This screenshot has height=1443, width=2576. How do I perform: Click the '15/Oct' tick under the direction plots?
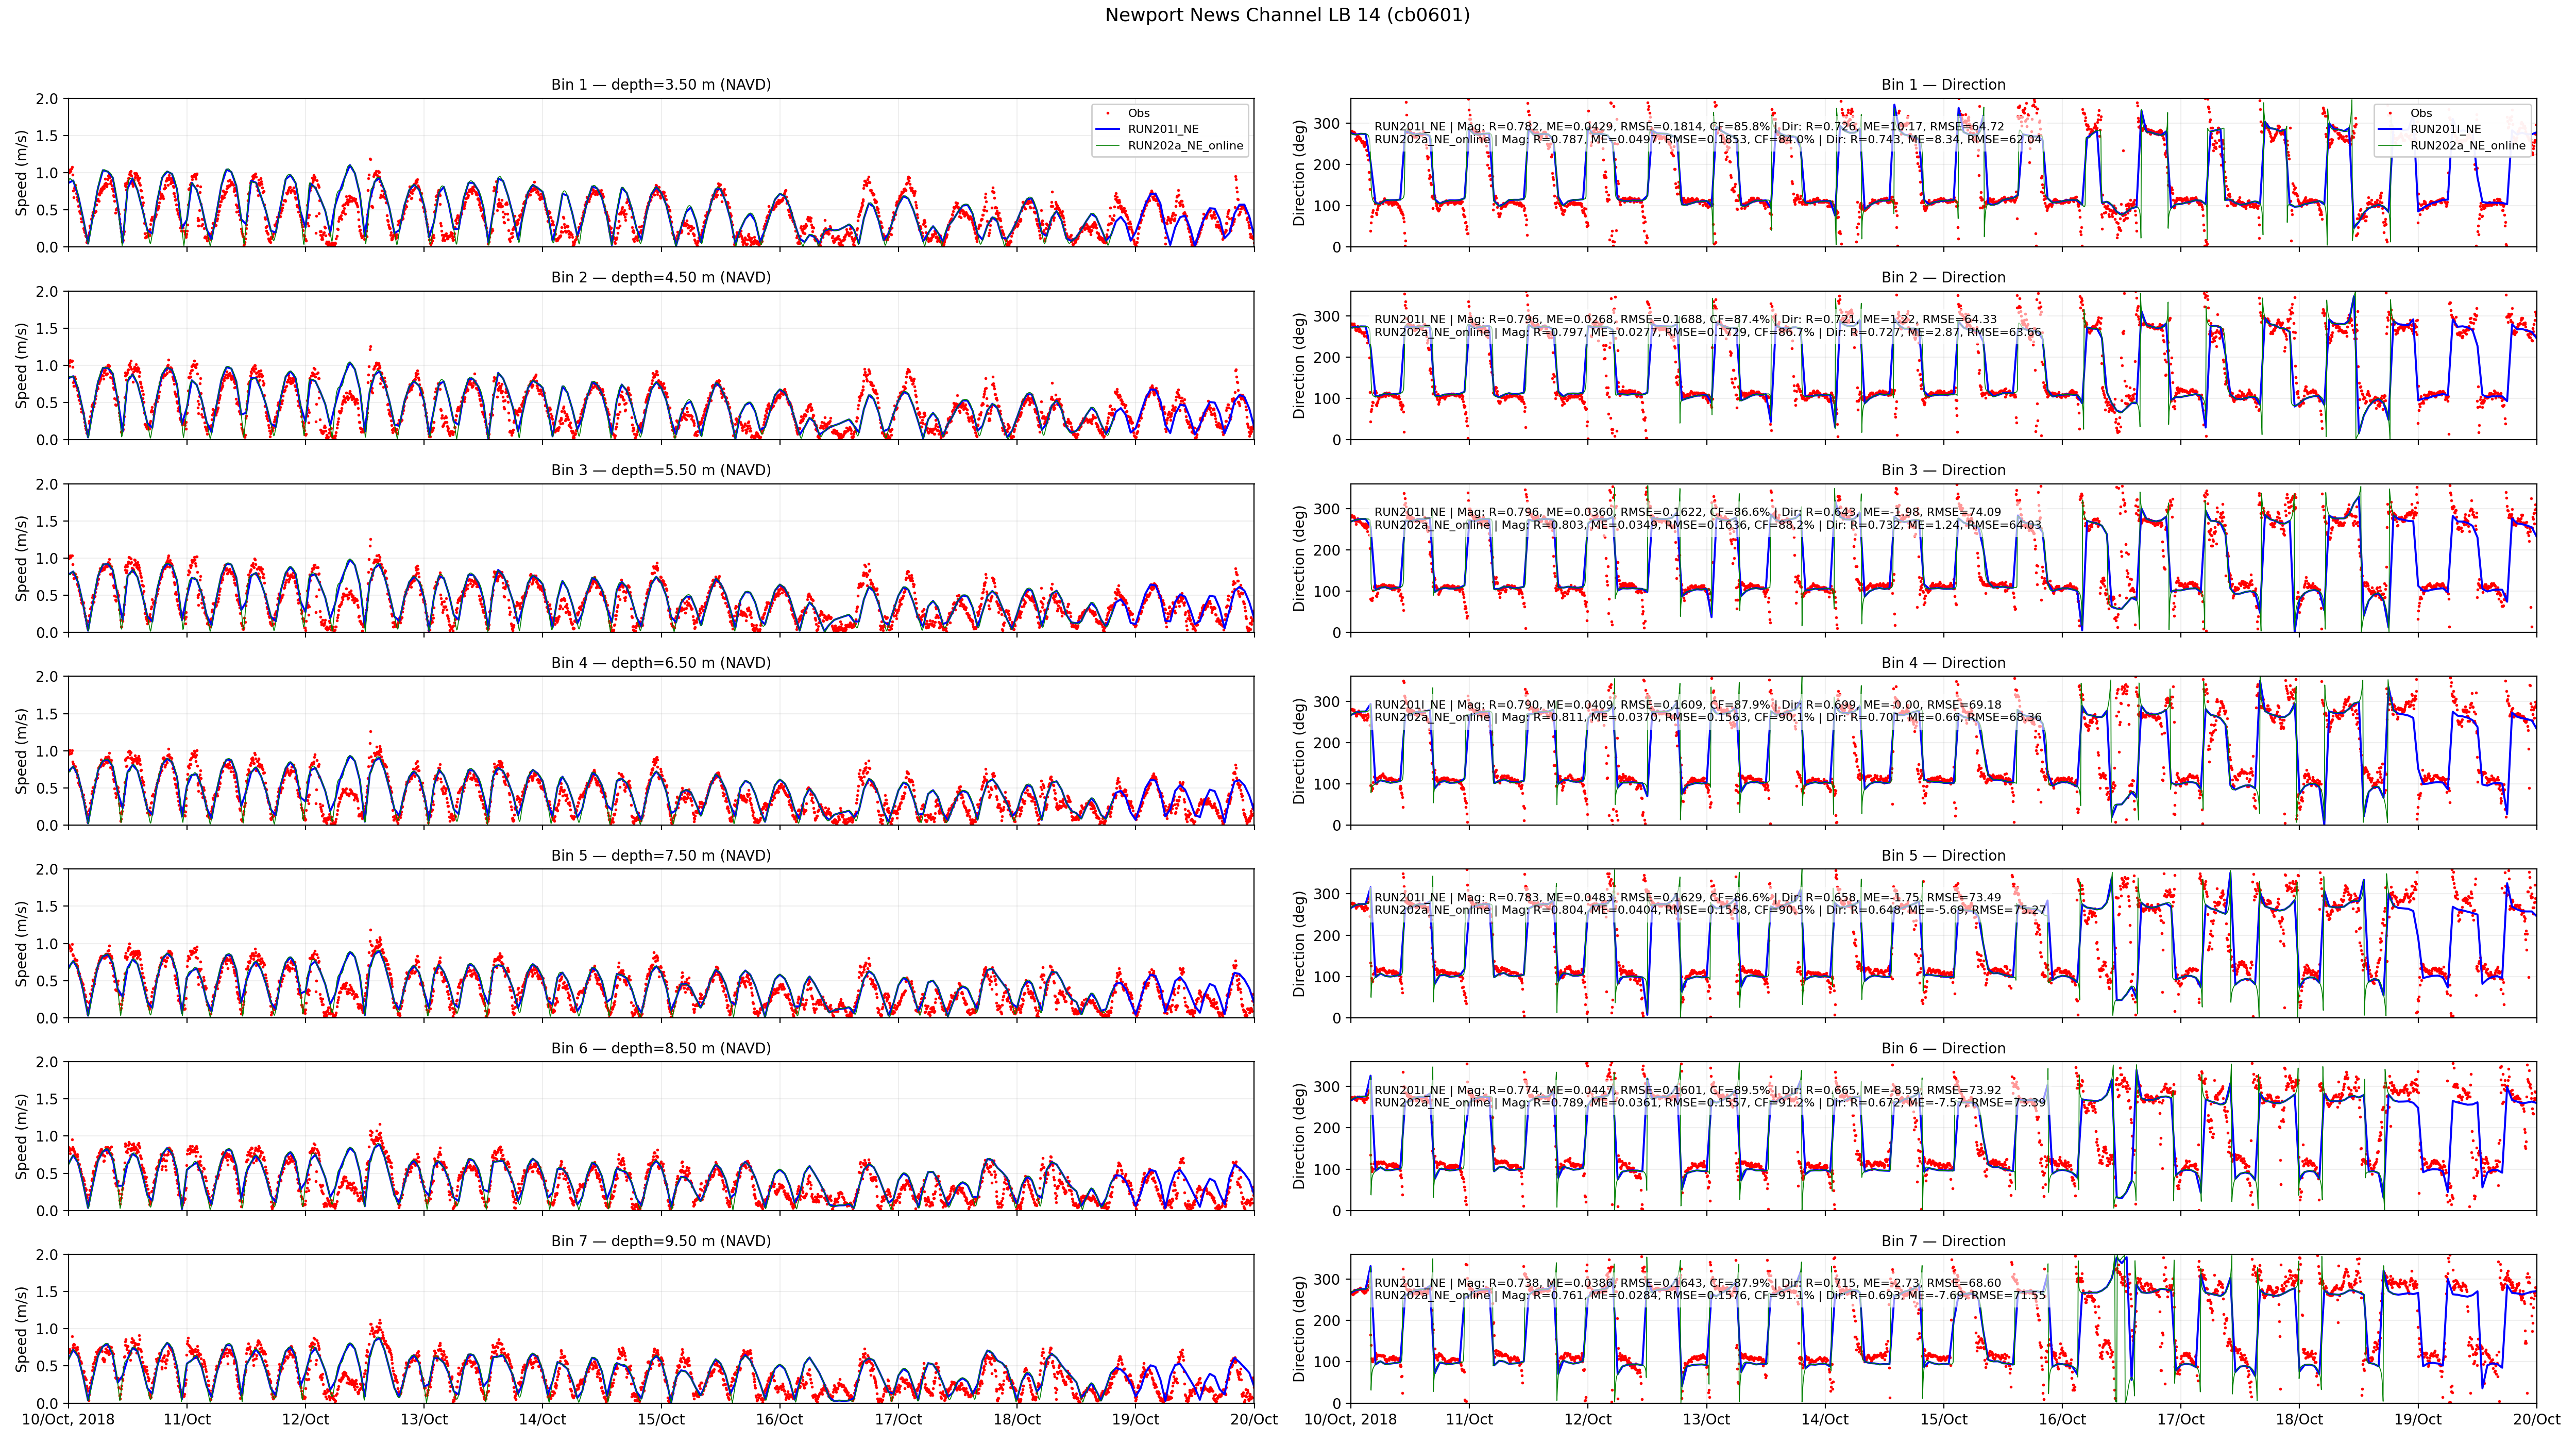tap(1943, 1419)
